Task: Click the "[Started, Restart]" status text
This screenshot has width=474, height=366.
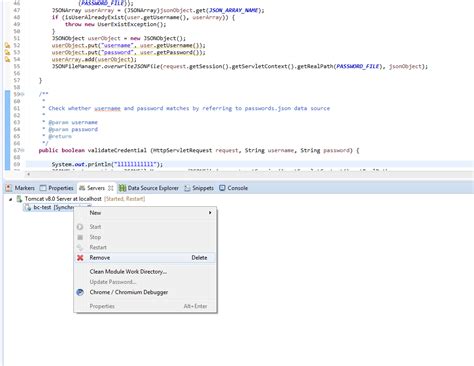Action: pos(124,199)
